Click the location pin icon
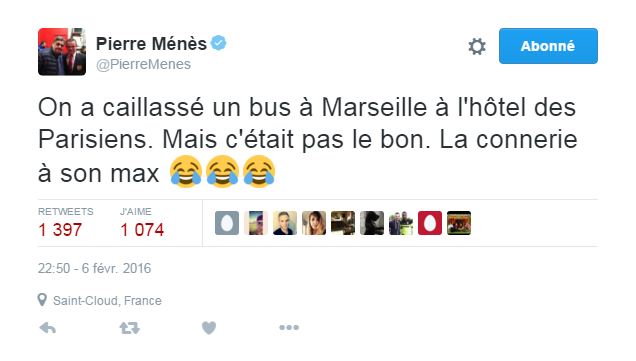This screenshot has width=636, height=361. click(42, 300)
